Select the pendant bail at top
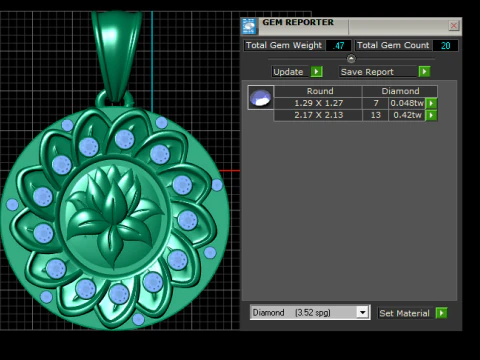 tap(117, 55)
